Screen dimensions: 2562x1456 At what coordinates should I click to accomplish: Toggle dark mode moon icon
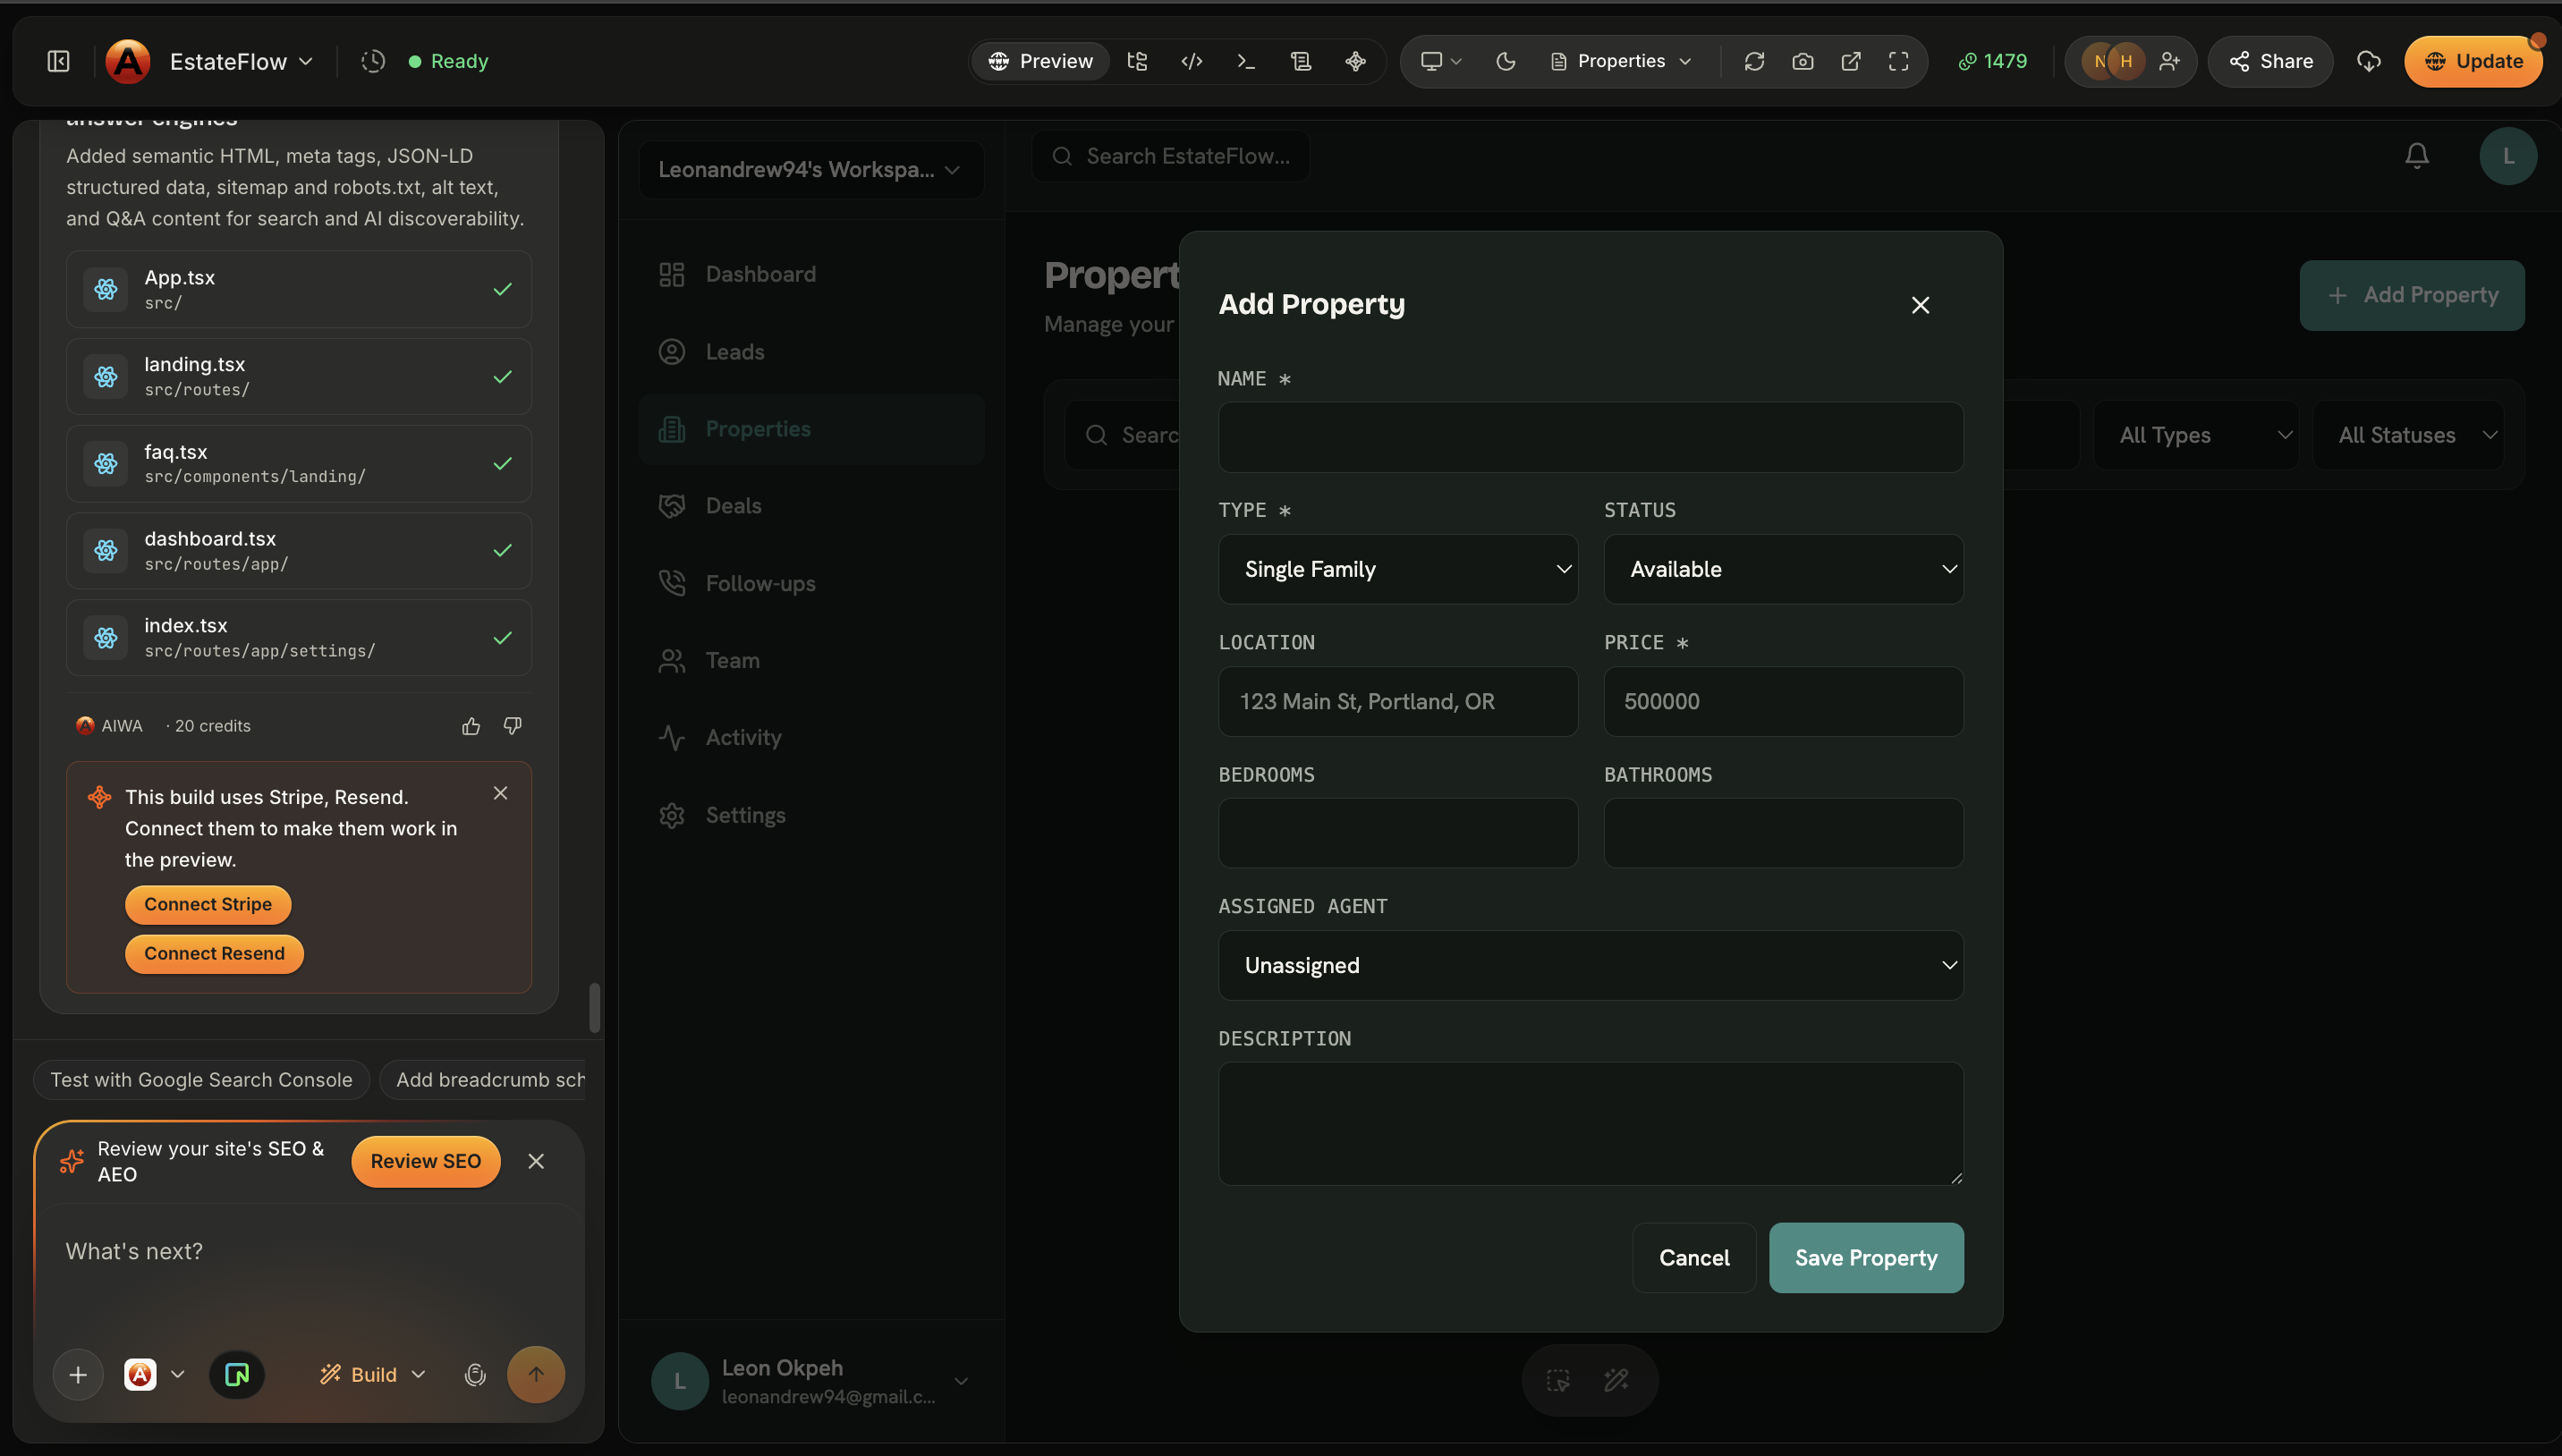(x=1505, y=61)
